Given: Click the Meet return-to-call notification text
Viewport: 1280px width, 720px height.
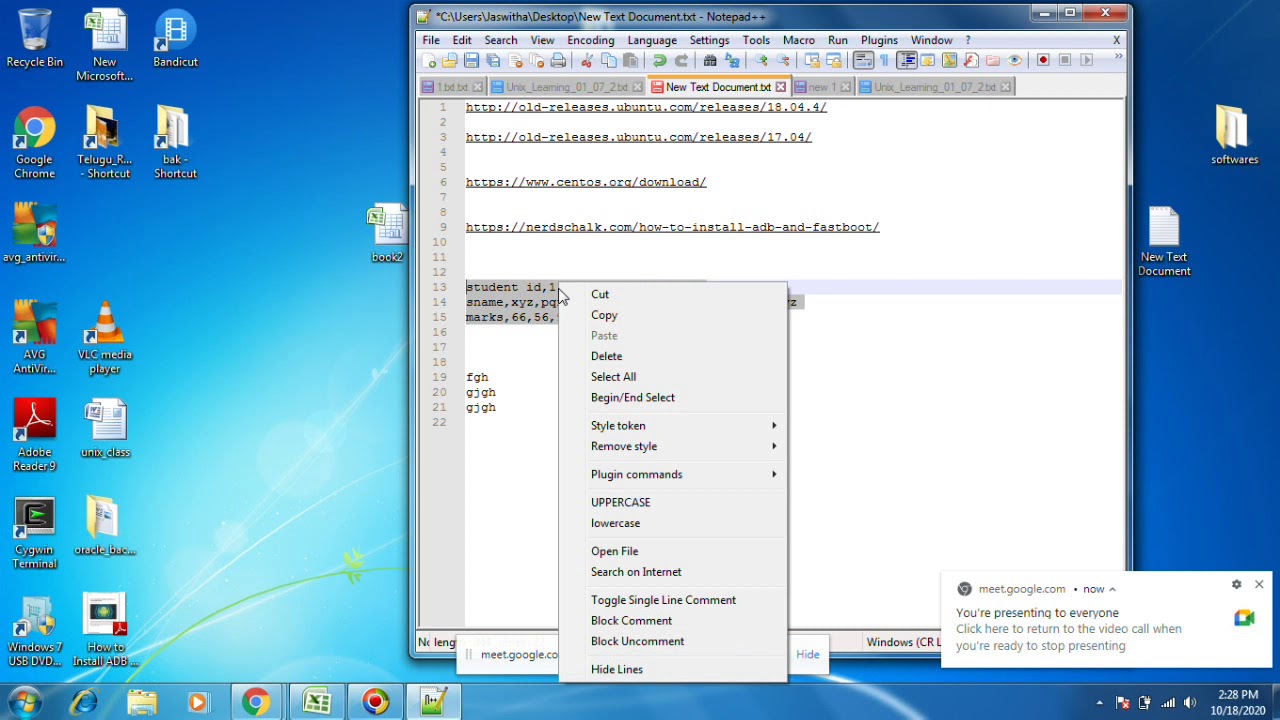Looking at the screenshot, I should tap(1068, 637).
